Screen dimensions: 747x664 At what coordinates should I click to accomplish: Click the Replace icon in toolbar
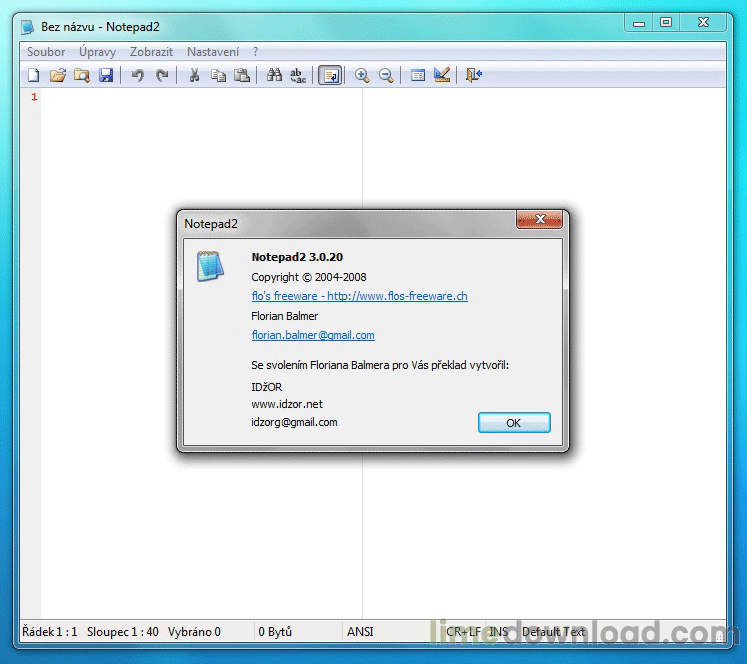click(x=298, y=75)
